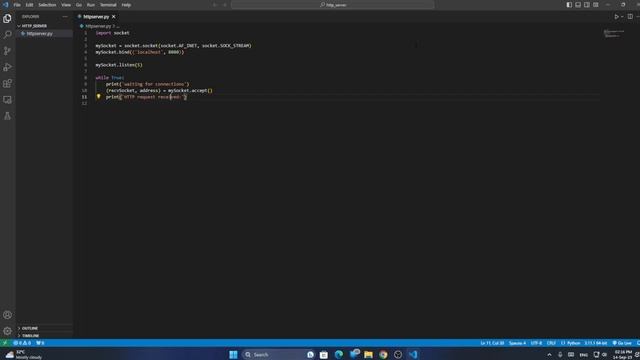Image resolution: width=640 pixels, height=360 pixels.
Task: Open Explorer Views and More Actions menu
Action: point(65,17)
